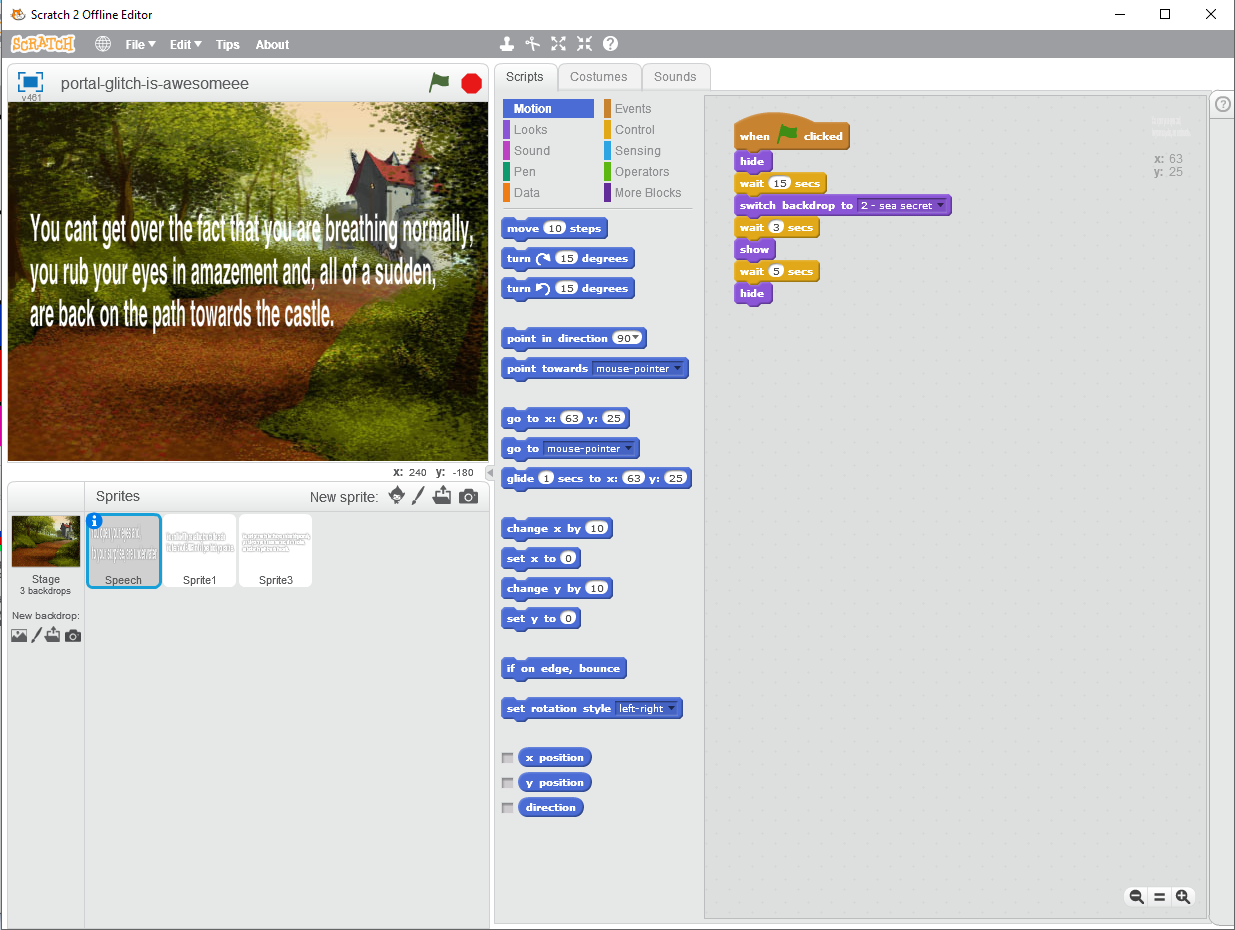Open the Sounds tab
Viewport: 1235px width, 930px height.
click(x=675, y=77)
